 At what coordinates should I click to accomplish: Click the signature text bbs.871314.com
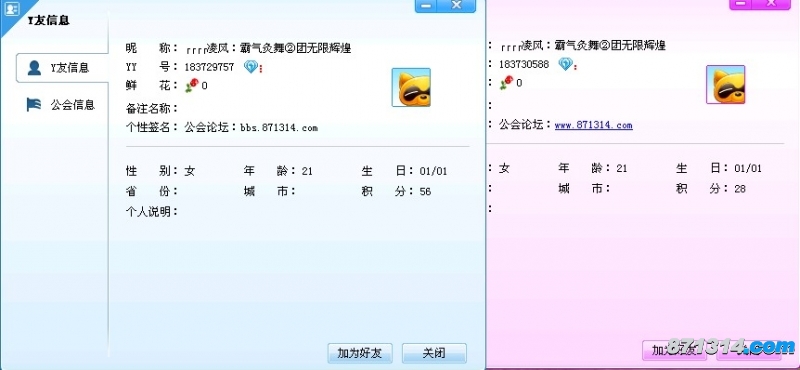pyautogui.click(x=279, y=128)
